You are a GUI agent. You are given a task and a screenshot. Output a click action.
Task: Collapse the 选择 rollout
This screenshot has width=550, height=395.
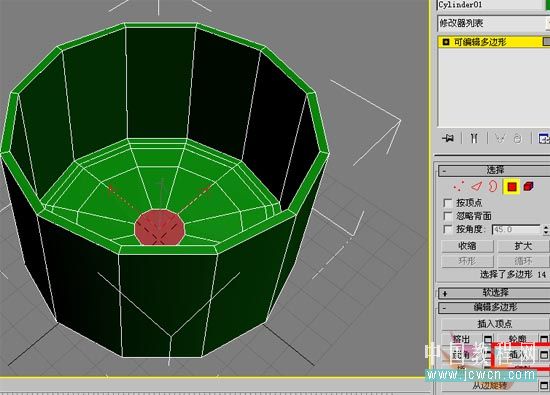tap(494, 170)
